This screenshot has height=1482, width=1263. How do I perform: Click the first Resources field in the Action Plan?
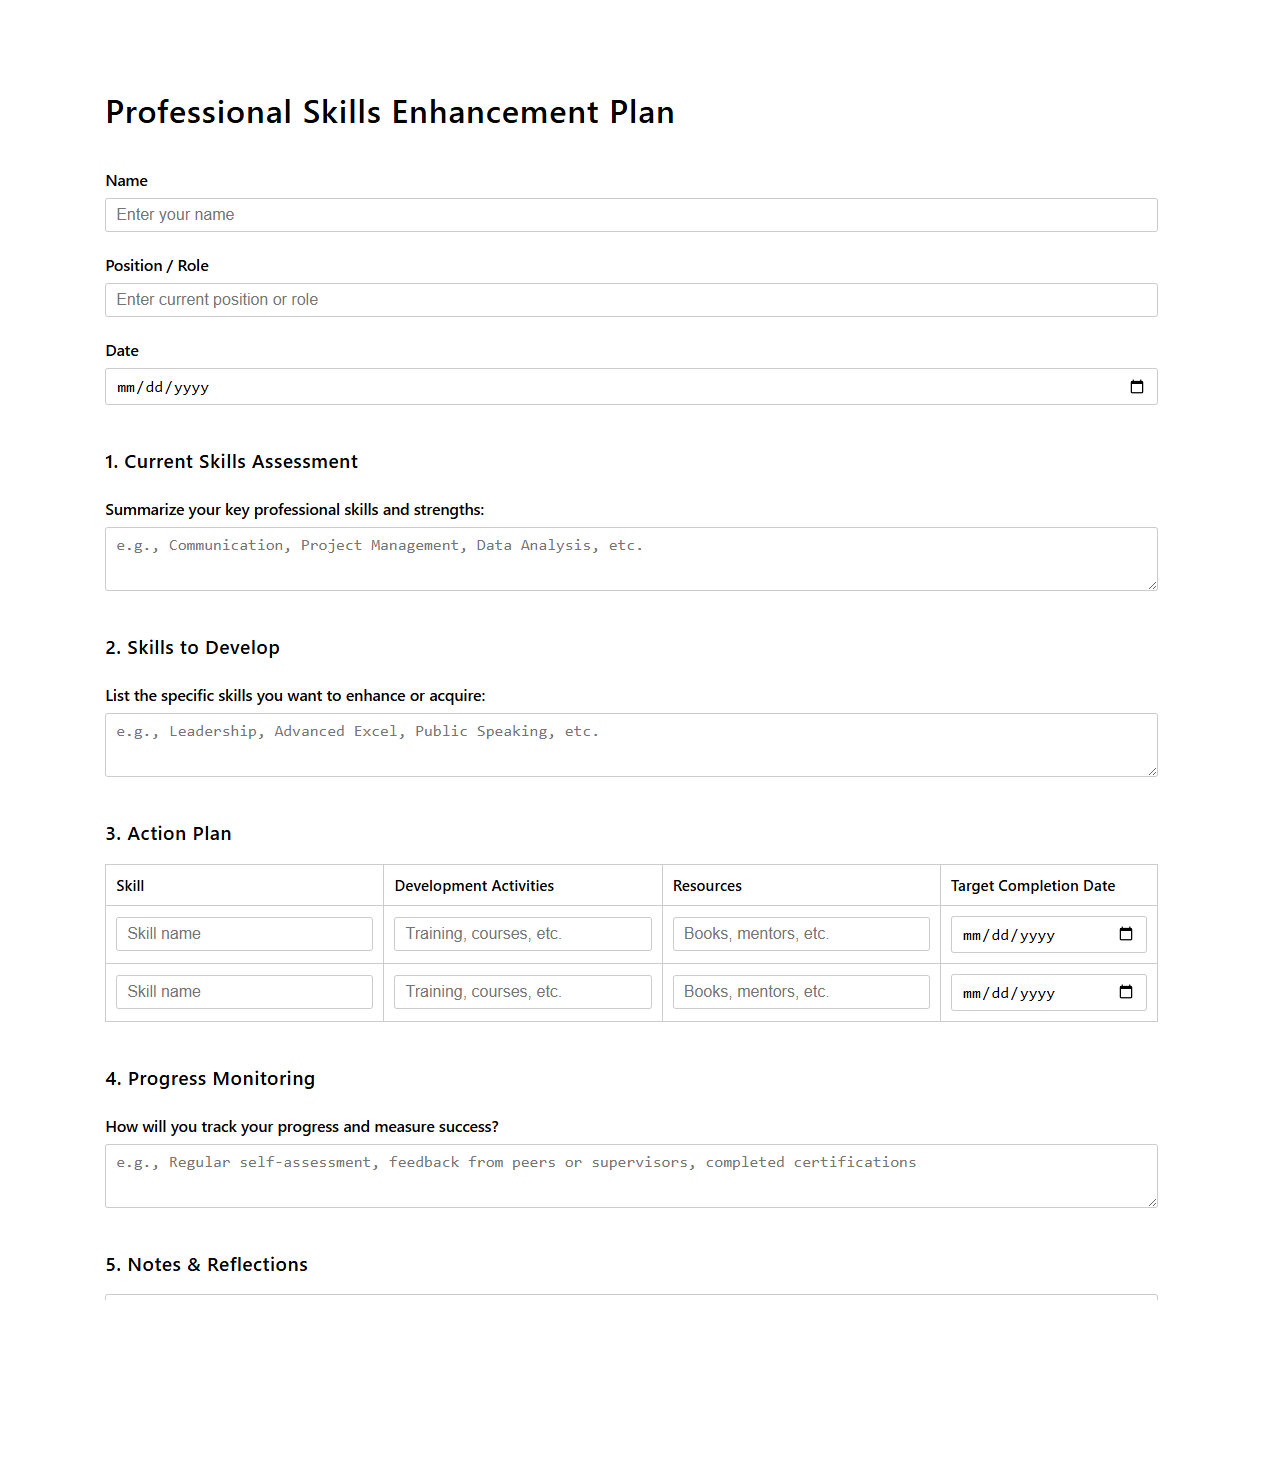coord(800,933)
